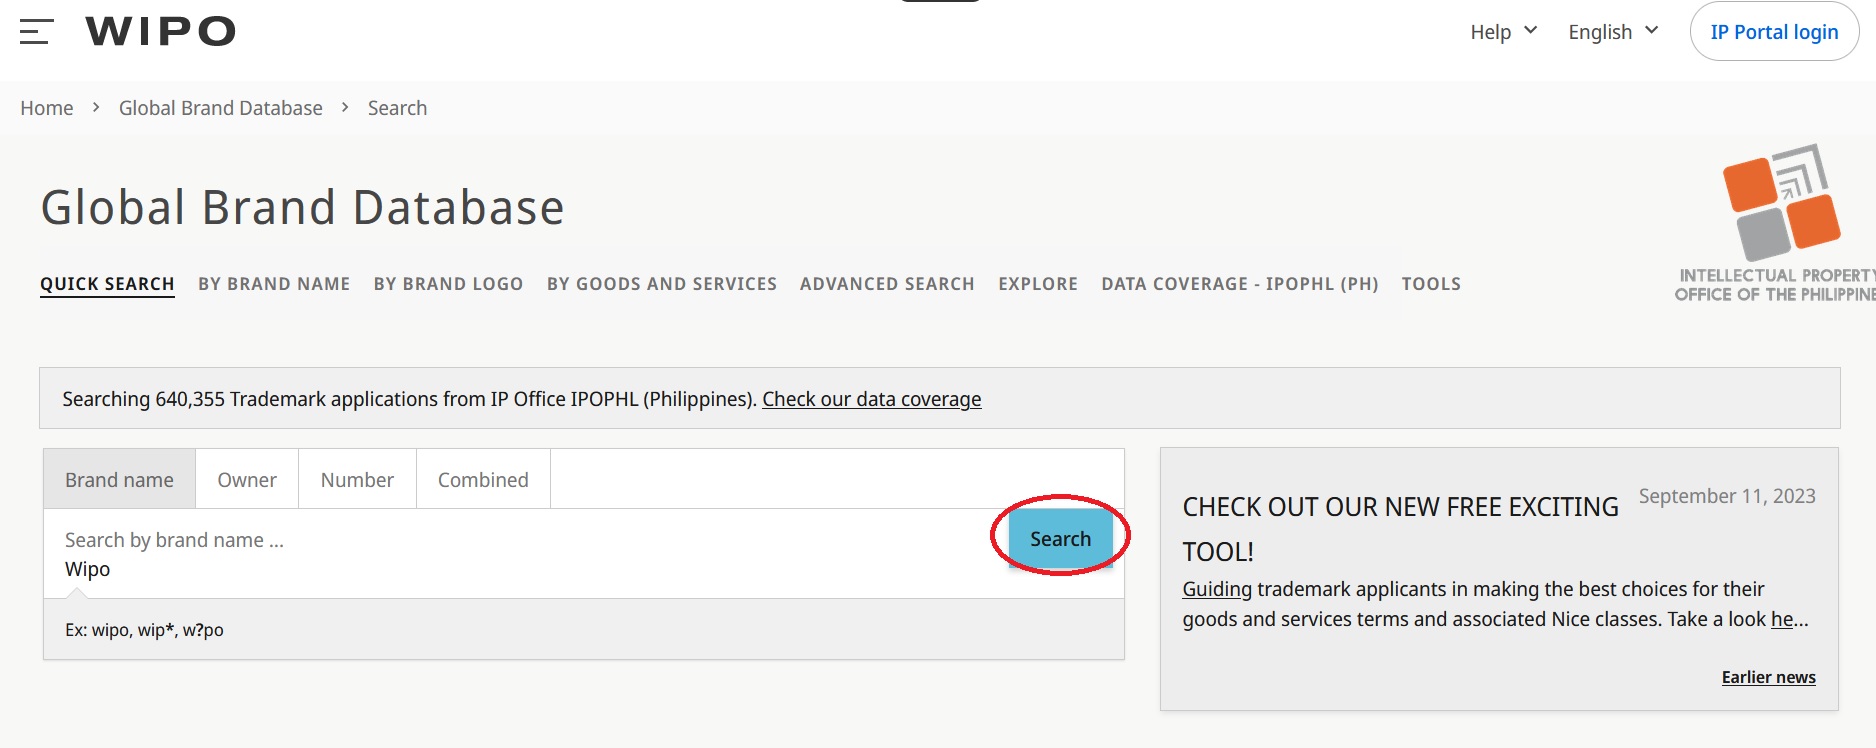The height and width of the screenshot is (748, 1876).
Task: Open Global Brand Database breadcrumb link
Action: [220, 108]
